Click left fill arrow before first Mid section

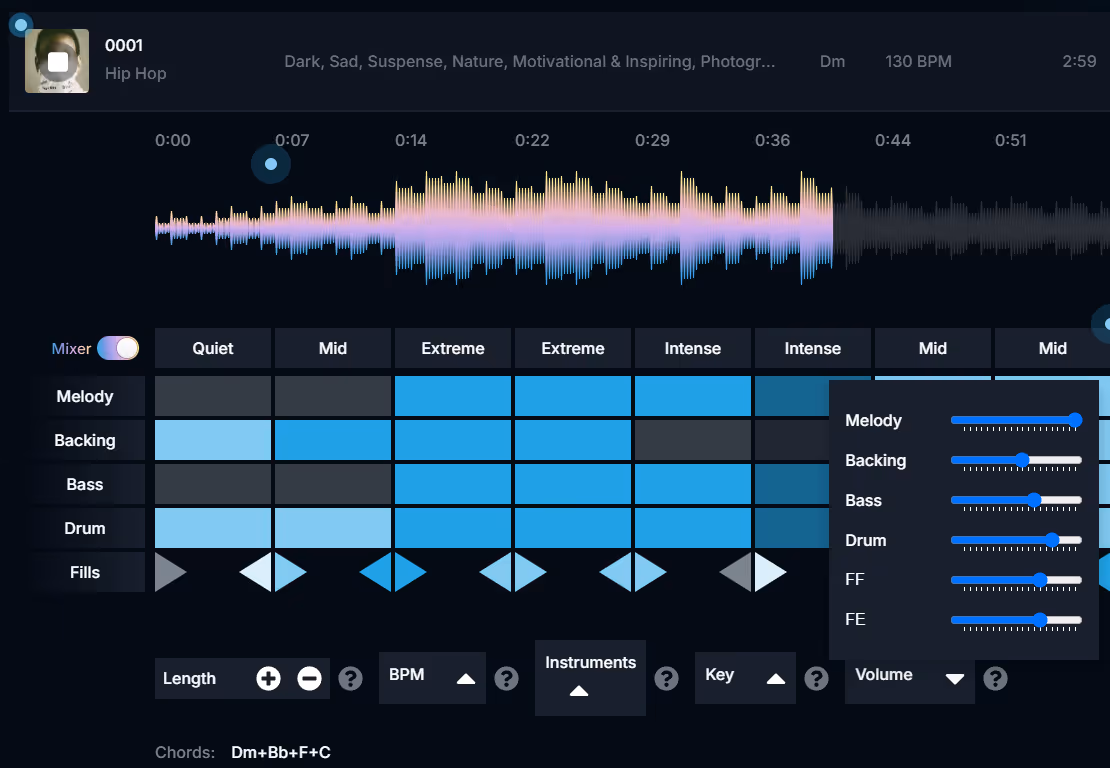pos(258,572)
